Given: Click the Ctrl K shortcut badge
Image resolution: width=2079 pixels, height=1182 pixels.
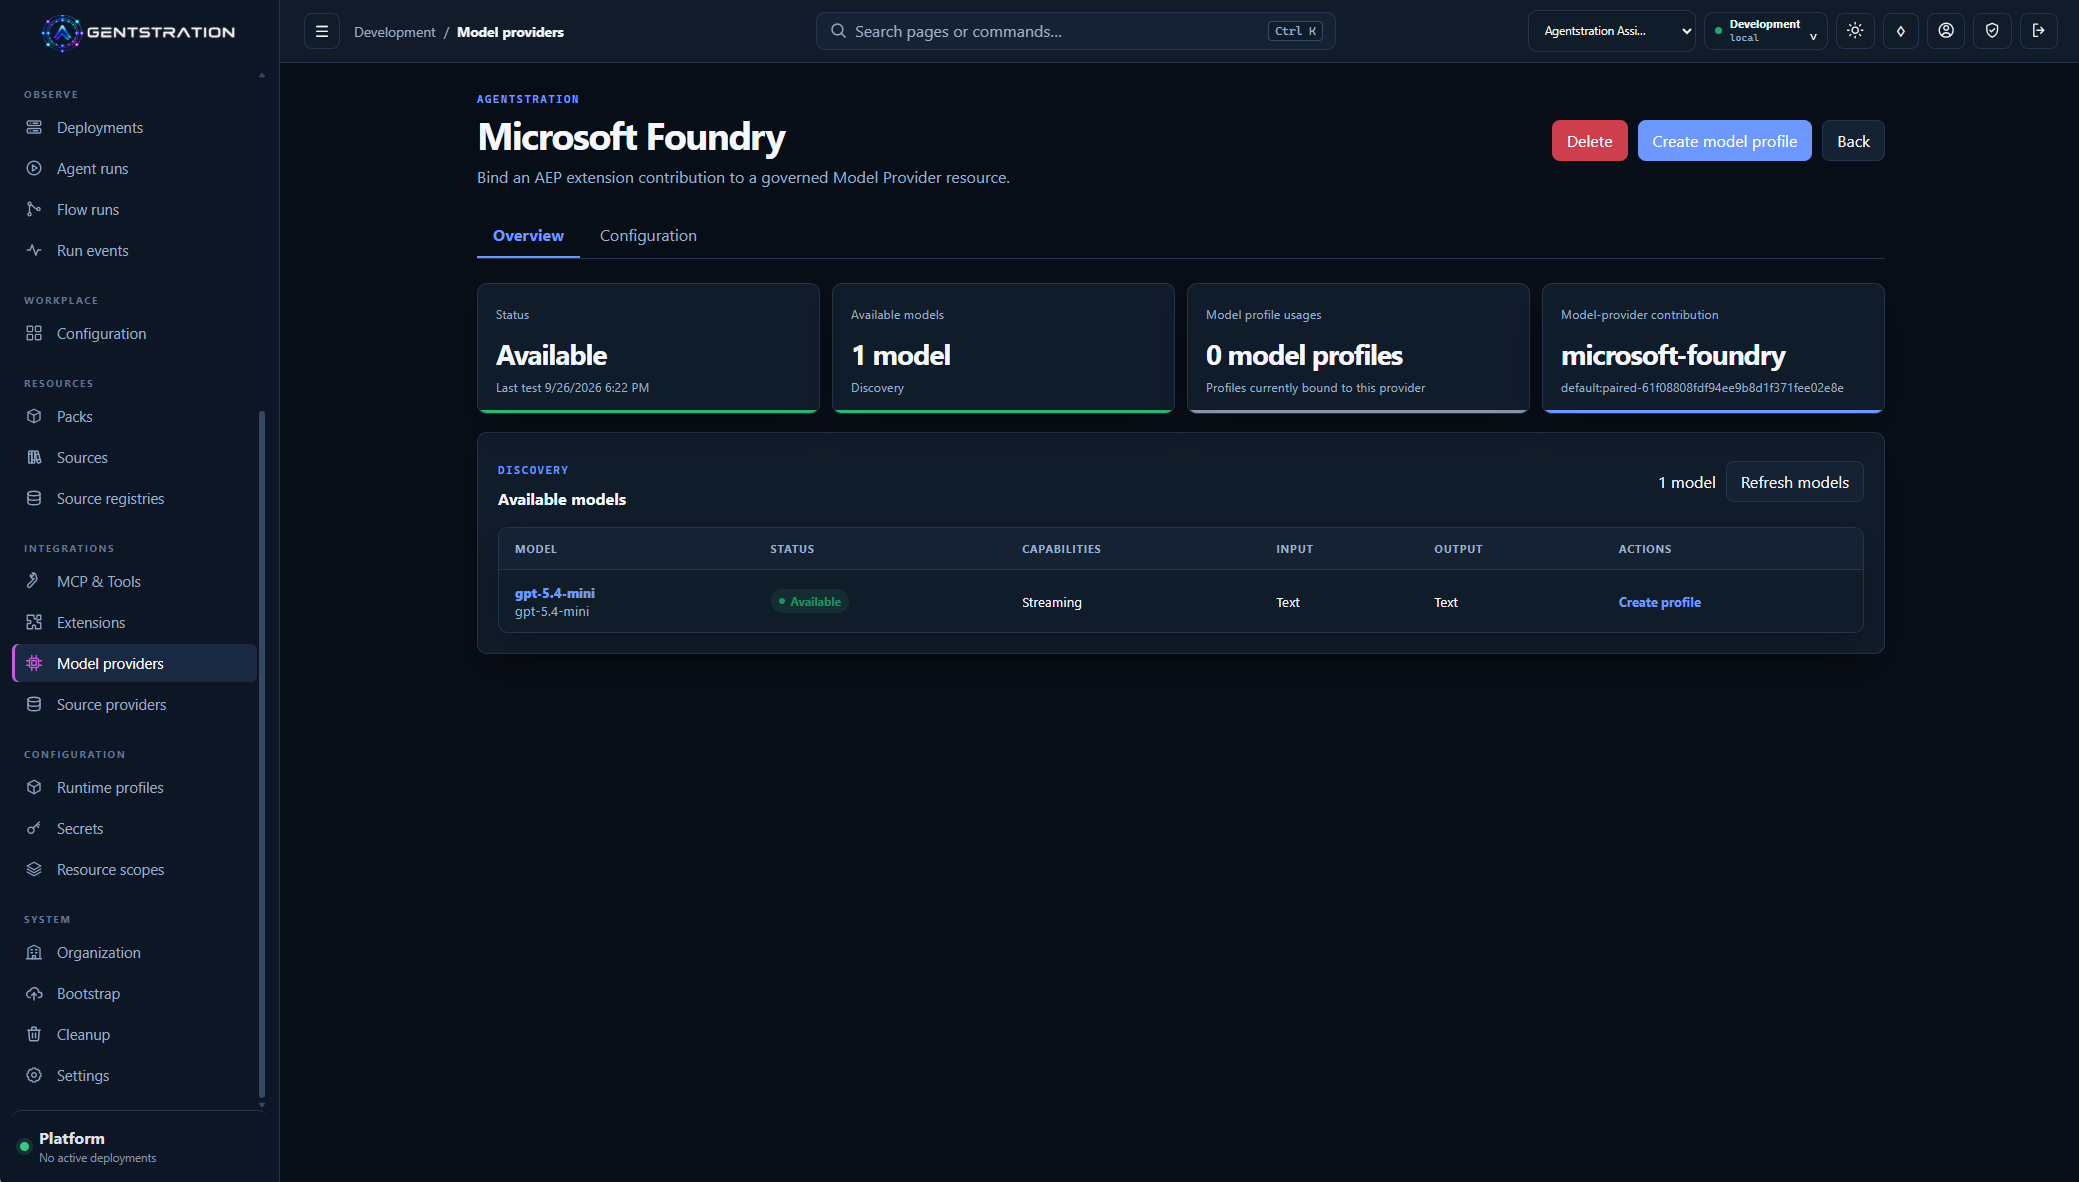Looking at the screenshot, I should point(1295,31).
